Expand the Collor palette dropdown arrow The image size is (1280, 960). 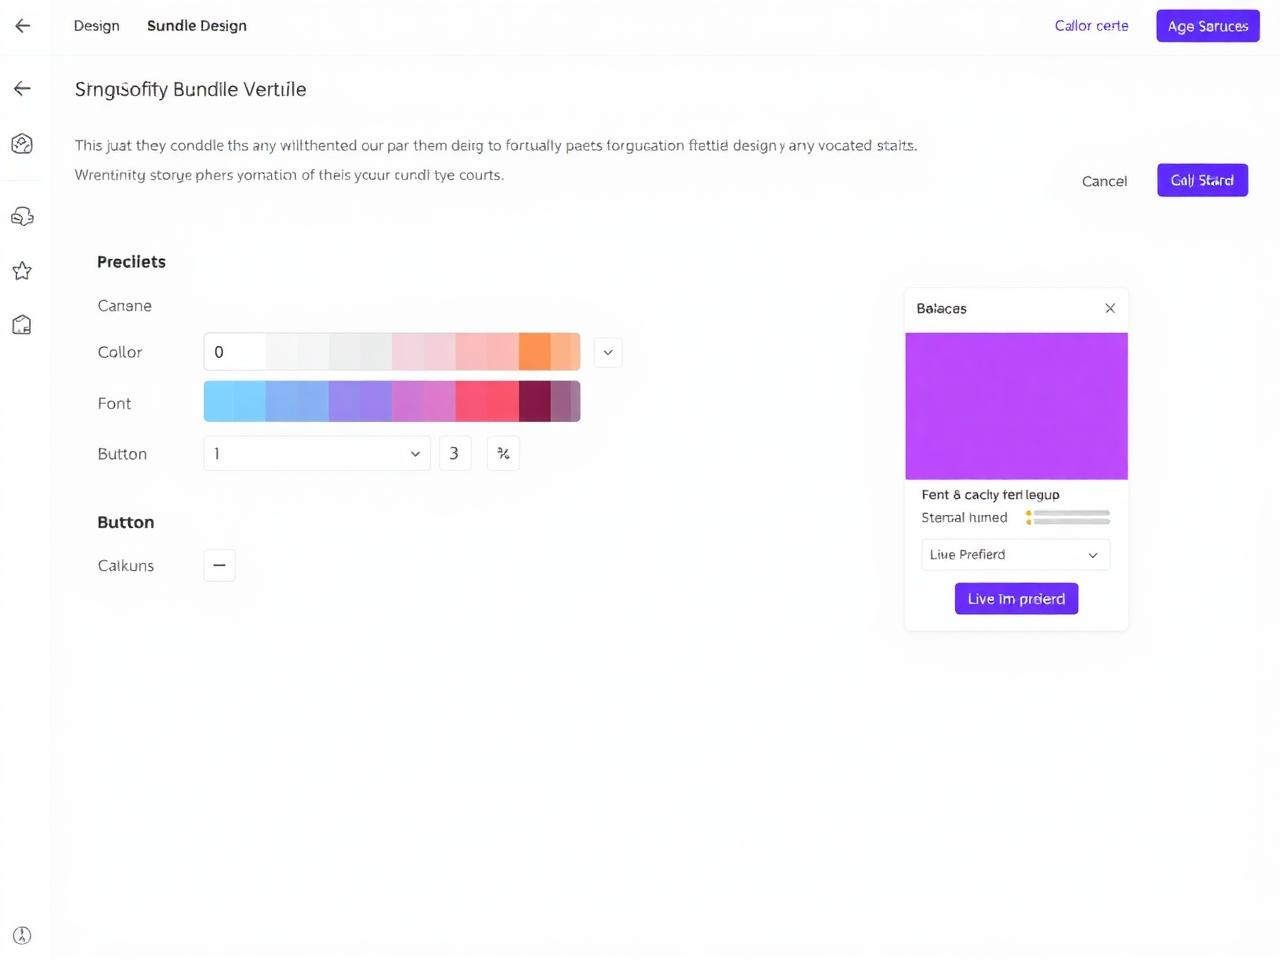point(608,352)
